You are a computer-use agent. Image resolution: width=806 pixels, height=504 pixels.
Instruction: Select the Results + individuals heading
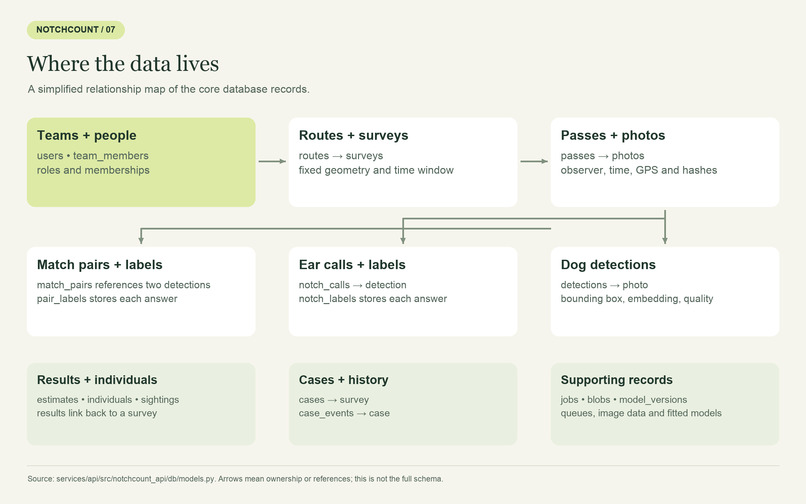(x=97, y=380)
